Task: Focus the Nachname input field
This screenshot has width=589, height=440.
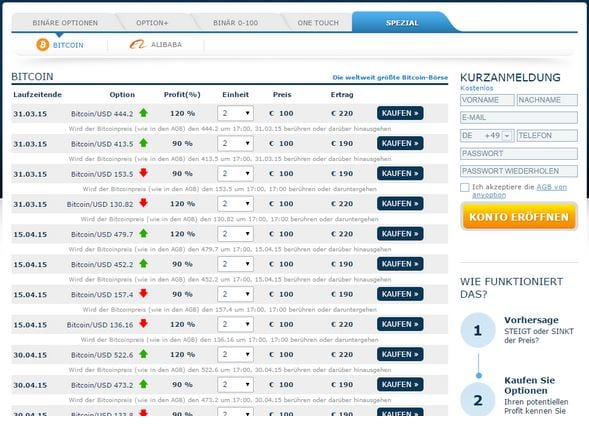Action: point(547,100)
